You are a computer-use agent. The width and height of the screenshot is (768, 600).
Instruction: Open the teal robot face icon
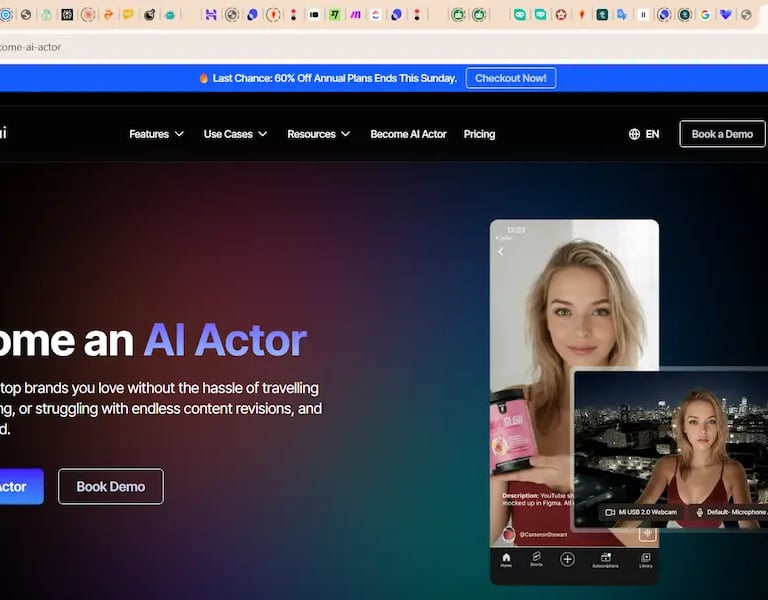tap(170, 15)
